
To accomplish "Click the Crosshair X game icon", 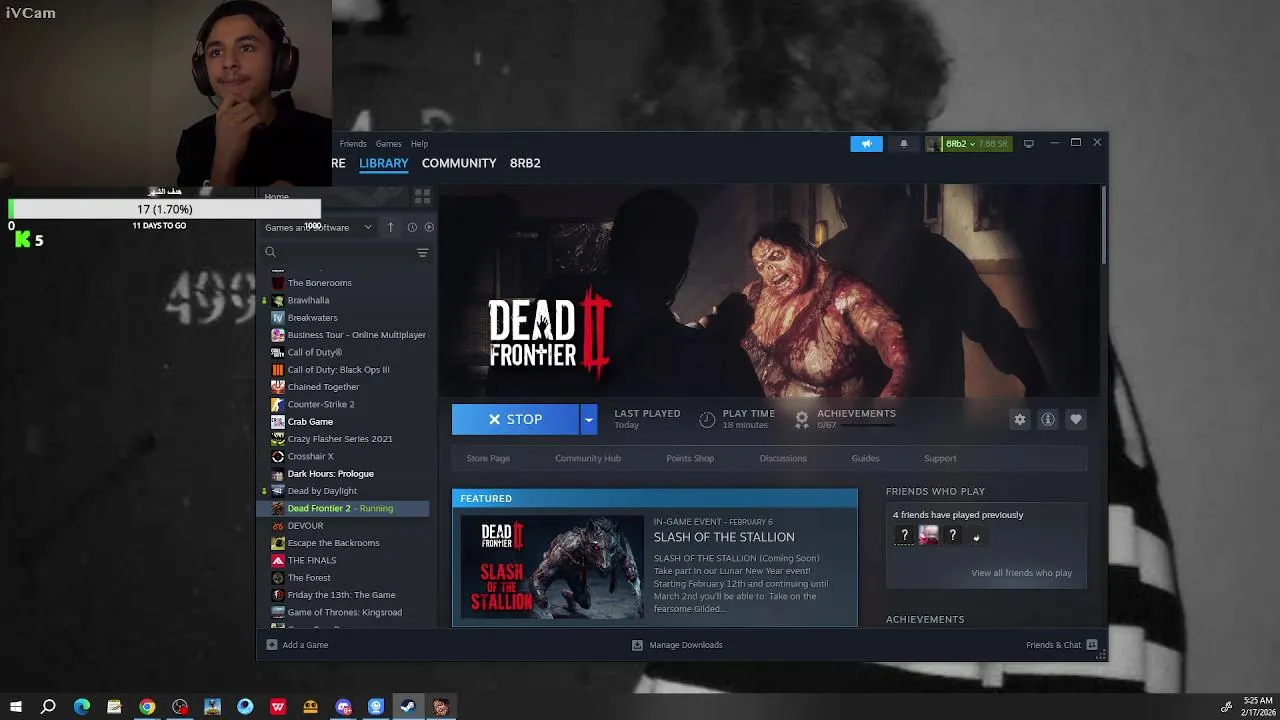I will 278,456.
